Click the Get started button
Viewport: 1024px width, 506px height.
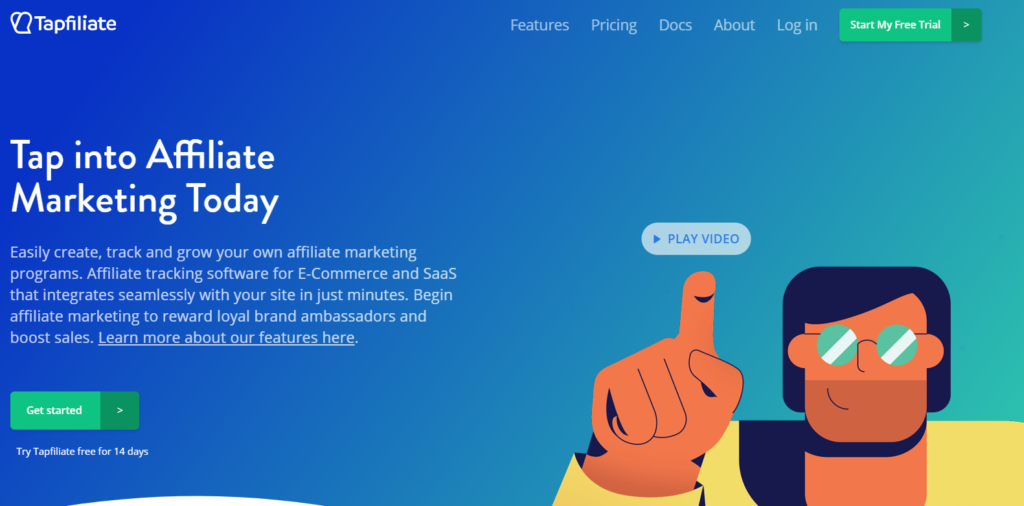click(x=56, y=411)
